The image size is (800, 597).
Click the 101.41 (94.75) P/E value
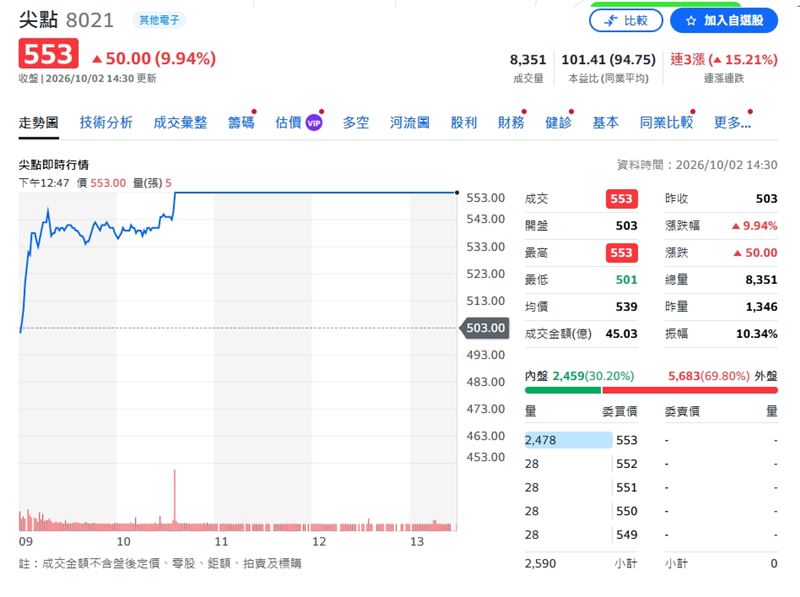tap(608, 60)
